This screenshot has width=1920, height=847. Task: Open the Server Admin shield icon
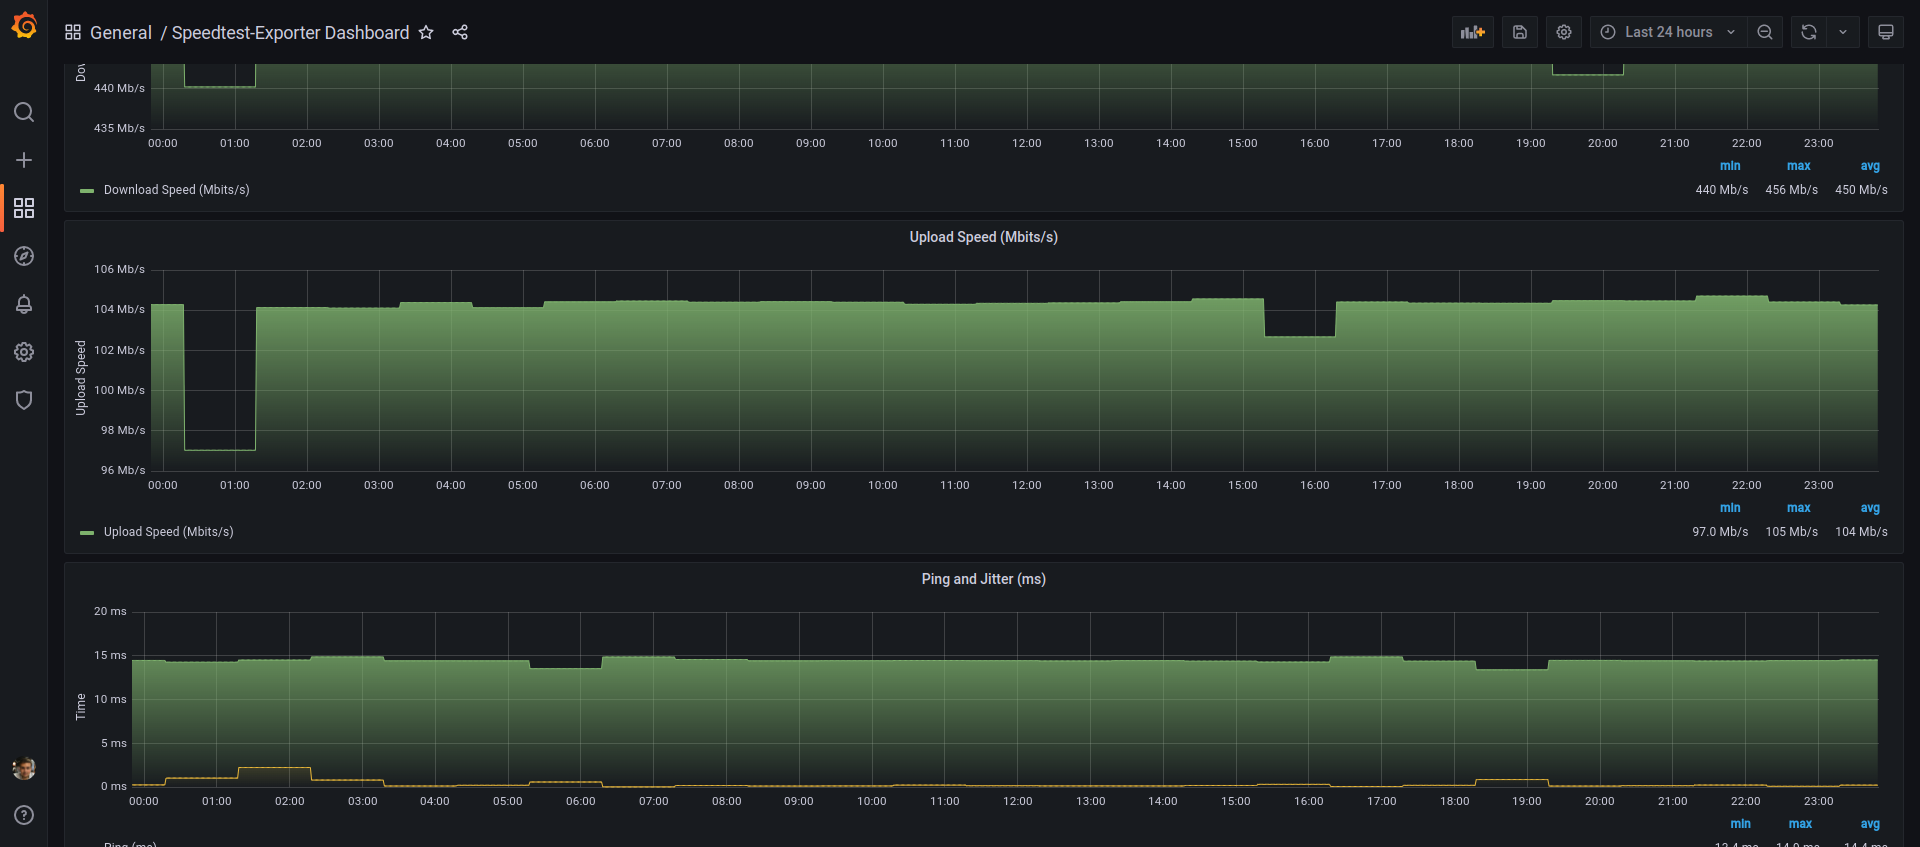(24, 400)
